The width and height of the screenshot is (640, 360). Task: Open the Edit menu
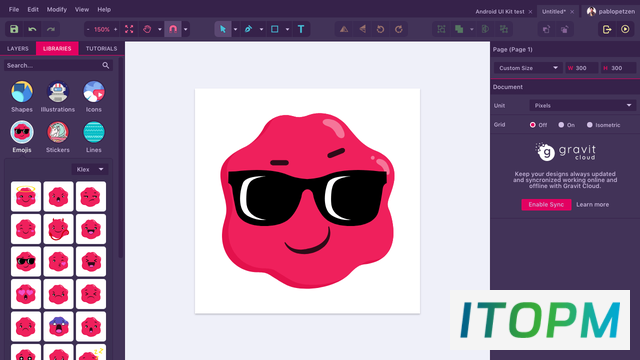coord(33,9)
